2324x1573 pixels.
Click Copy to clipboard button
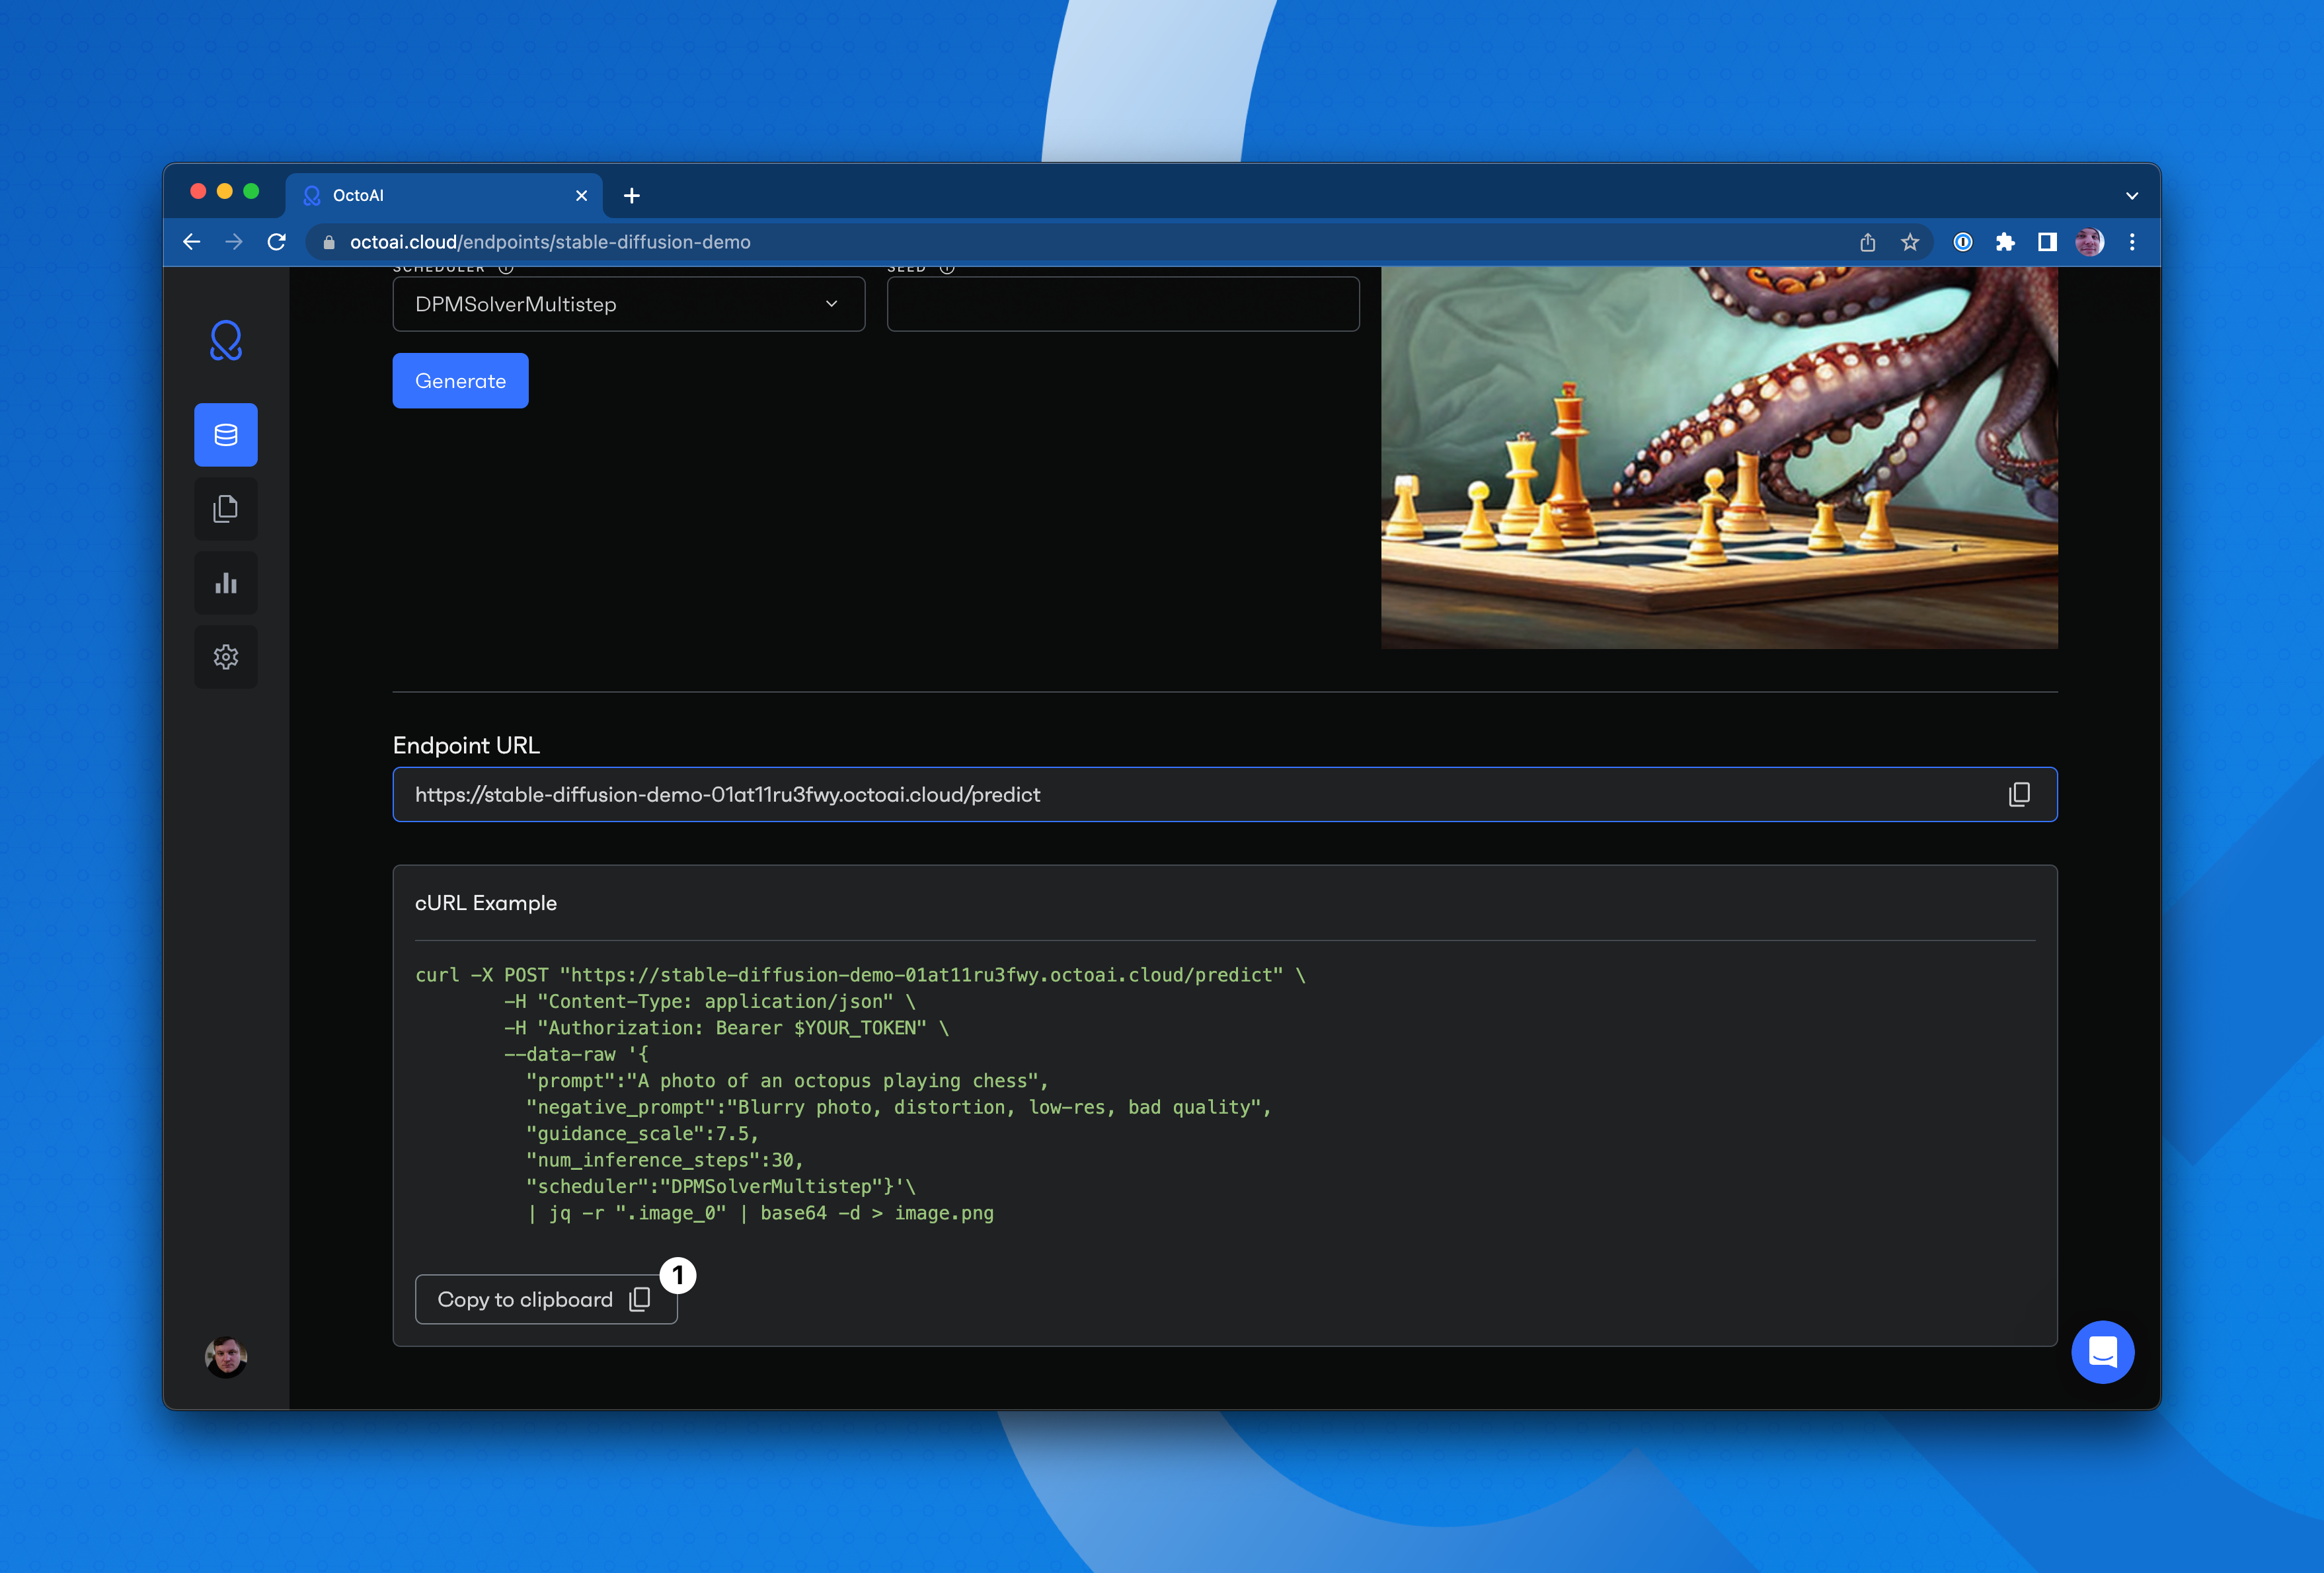pos(545,1299)
